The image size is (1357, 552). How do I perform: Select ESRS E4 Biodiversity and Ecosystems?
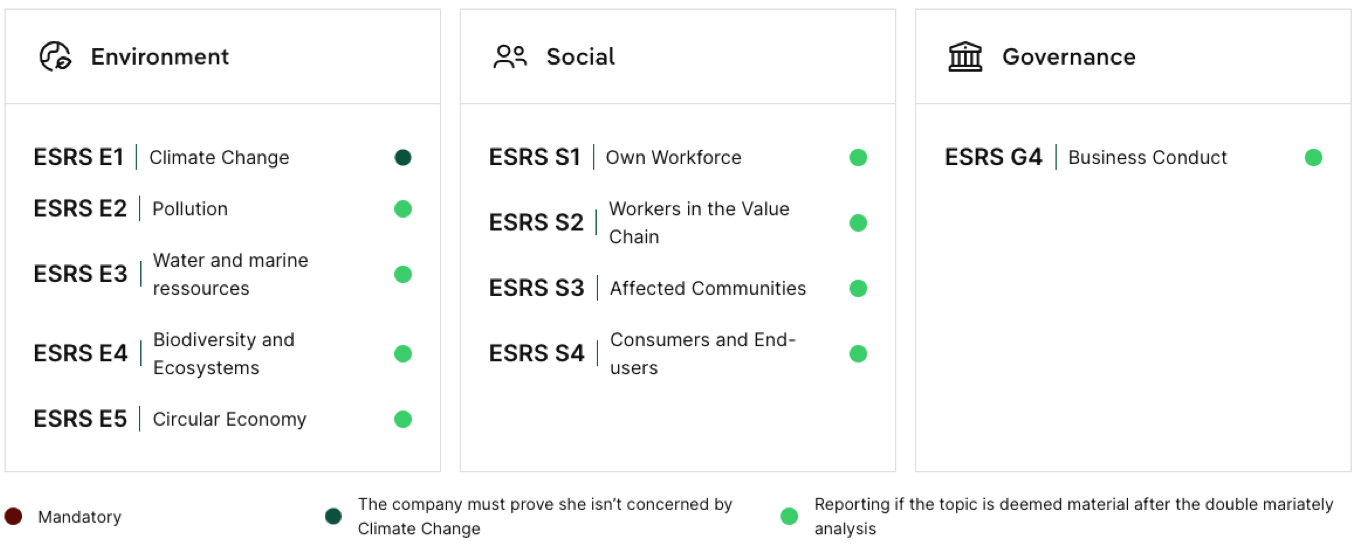point(222,354)
